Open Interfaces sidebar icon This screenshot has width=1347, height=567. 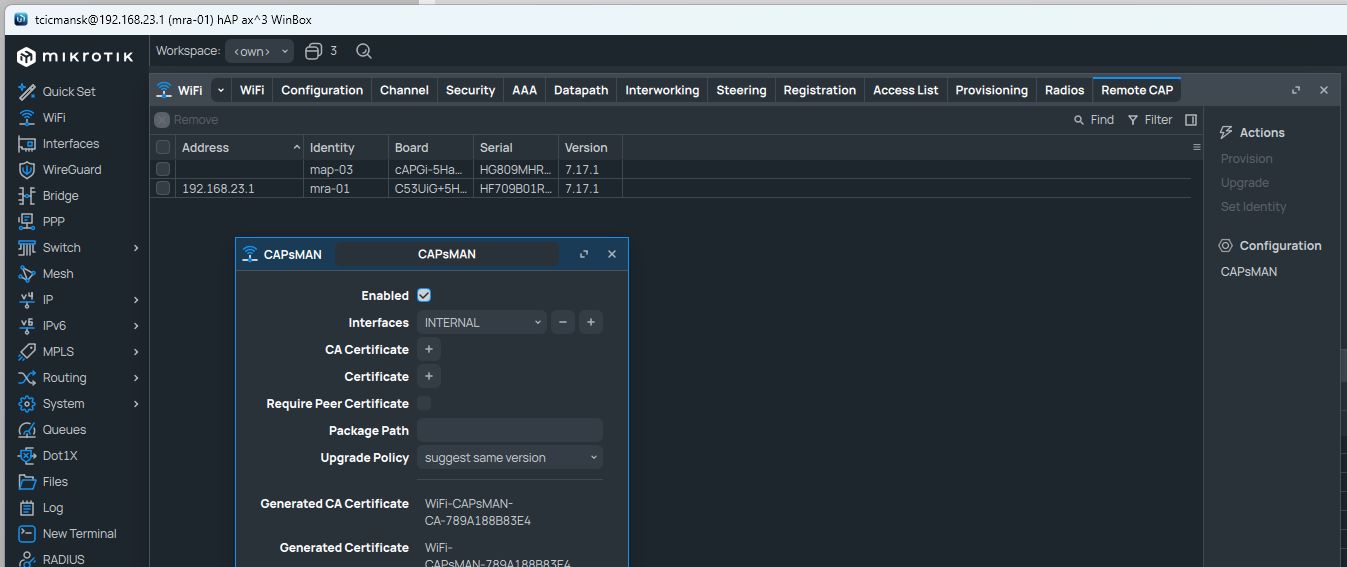27,143
